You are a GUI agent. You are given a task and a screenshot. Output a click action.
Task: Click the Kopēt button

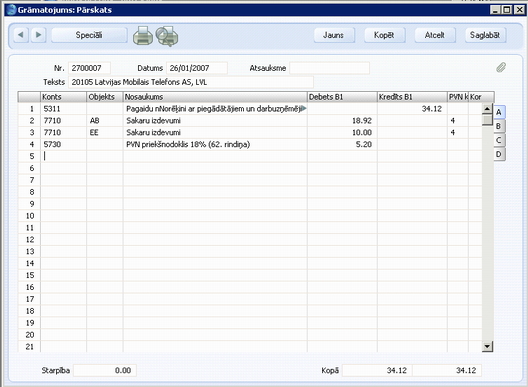[x=385, y=35]
